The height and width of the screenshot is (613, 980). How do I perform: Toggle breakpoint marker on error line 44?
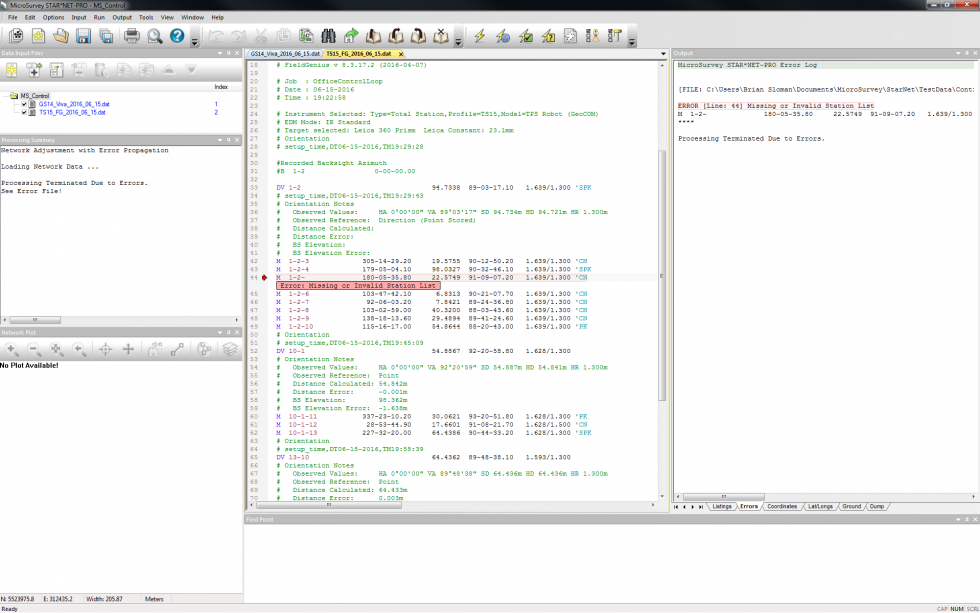tap(265, 276)
